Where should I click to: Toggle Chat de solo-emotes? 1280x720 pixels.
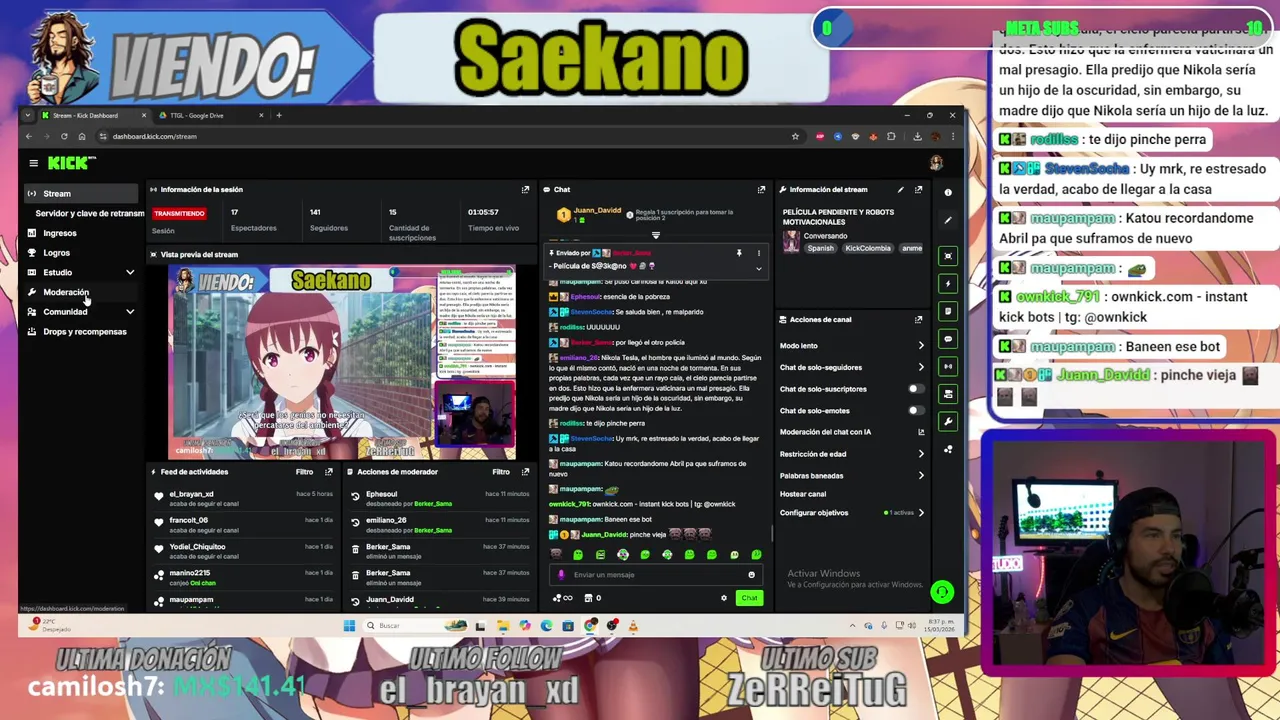[x=915, y=410]
